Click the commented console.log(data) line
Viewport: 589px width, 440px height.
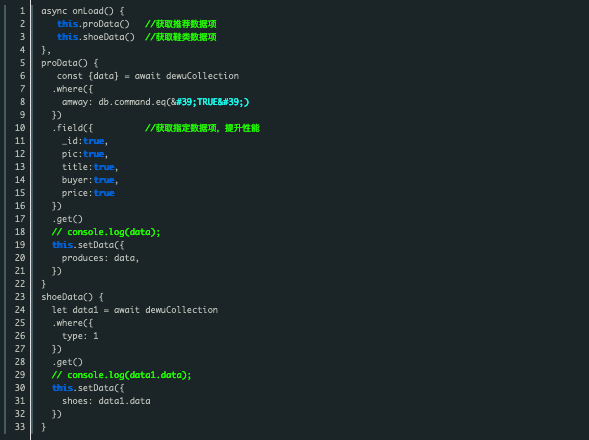tap(106, 232)
